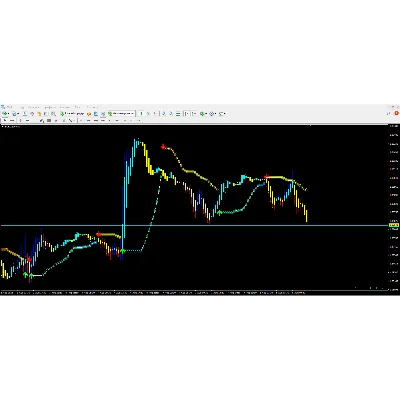
Task: Select the rectangle shape drawing tool
Action: tap(49, 120)
